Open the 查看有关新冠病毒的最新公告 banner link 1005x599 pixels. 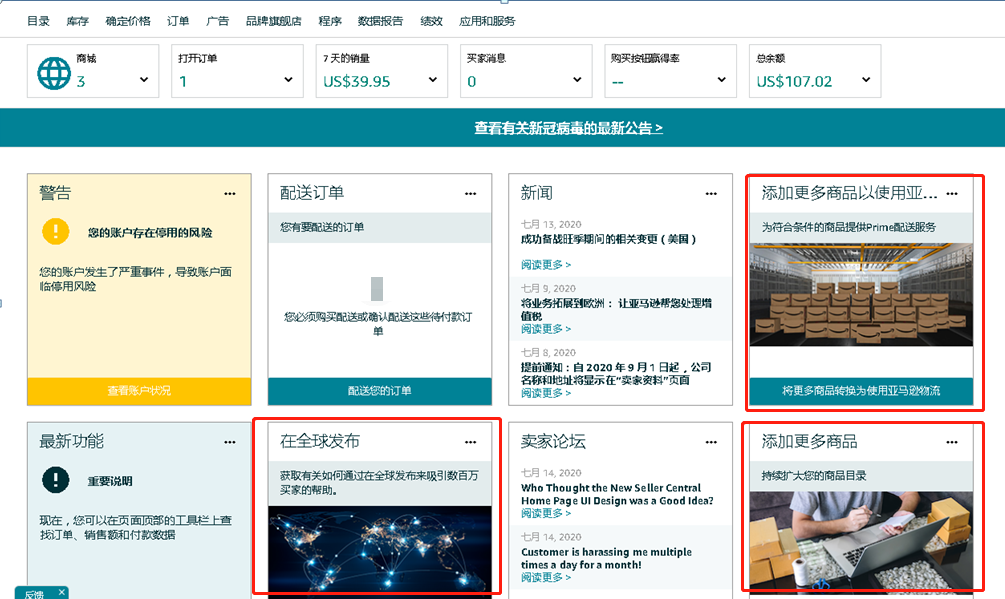click(x=568, y=128)
